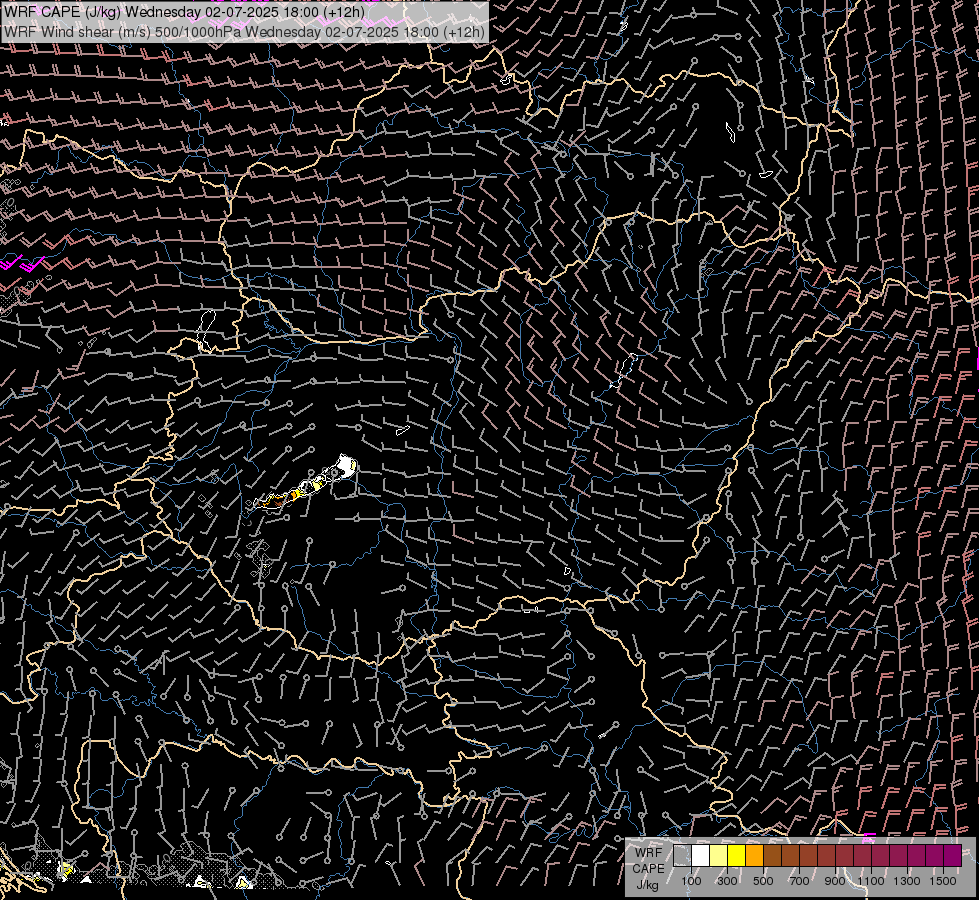The height and width of the screenshot is (900, 979).
Task: Select the white CAPE legend swatch
Action: point(701,856)
